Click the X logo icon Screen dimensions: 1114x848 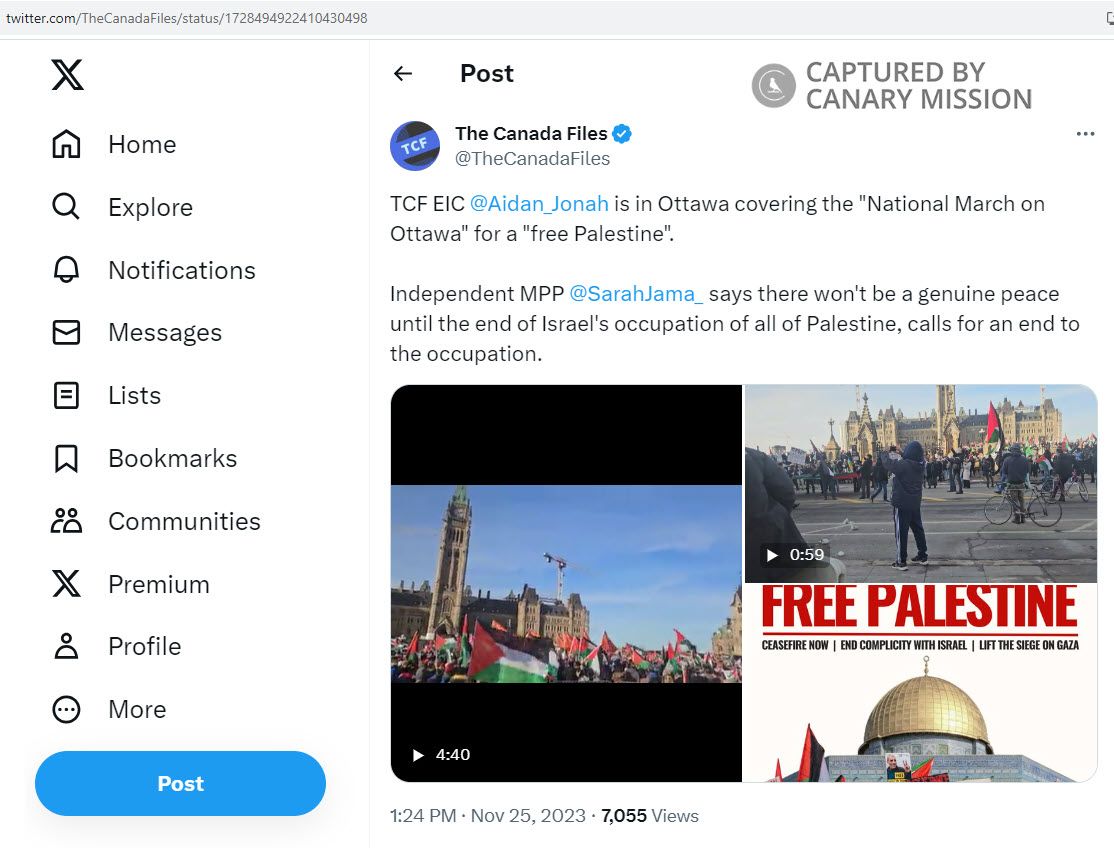tap(67, 75)
